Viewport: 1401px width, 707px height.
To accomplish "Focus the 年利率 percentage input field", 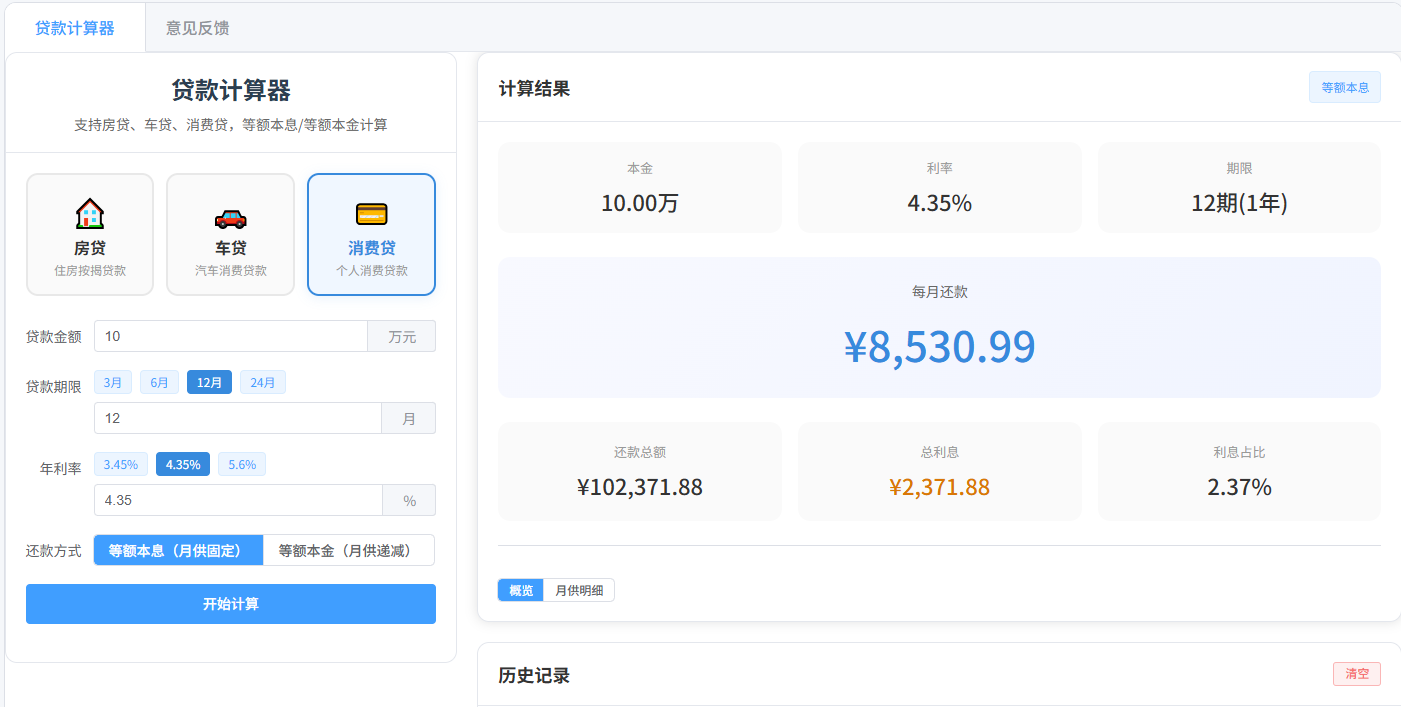I will 238,500.
